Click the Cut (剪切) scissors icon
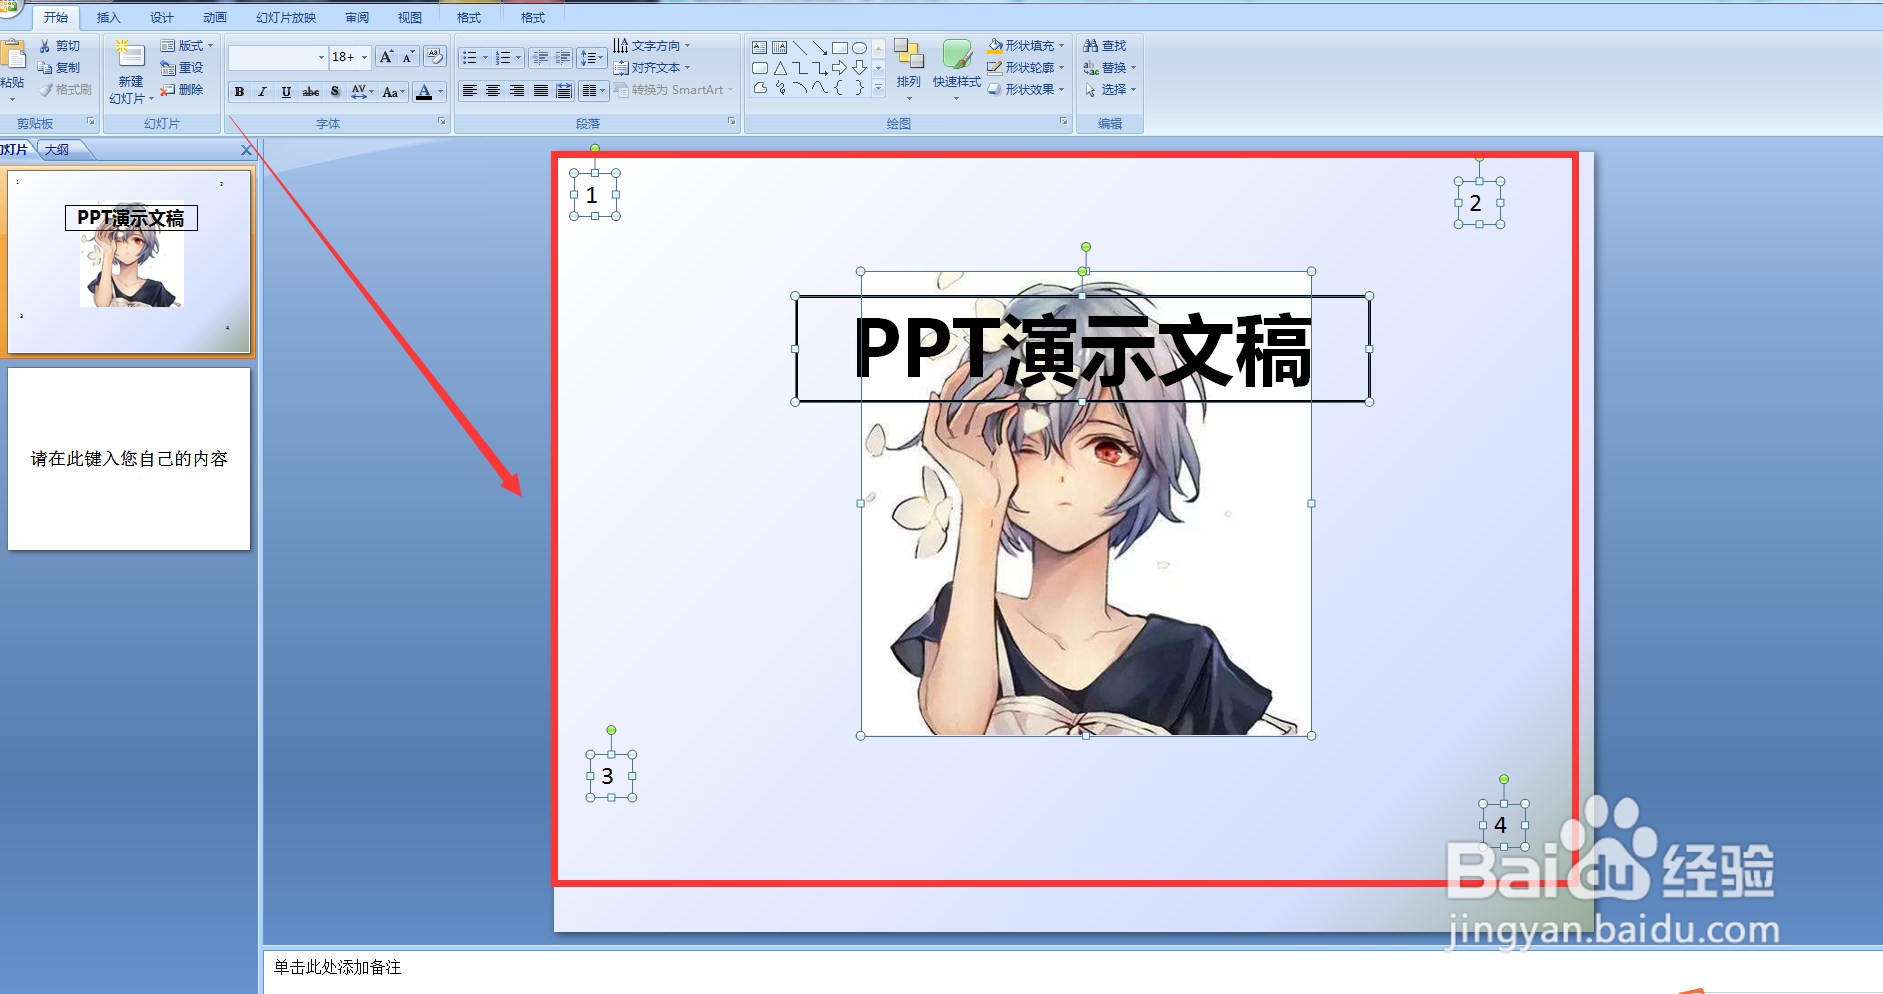Screen dimensions: 1883x994 click(45, 46)
